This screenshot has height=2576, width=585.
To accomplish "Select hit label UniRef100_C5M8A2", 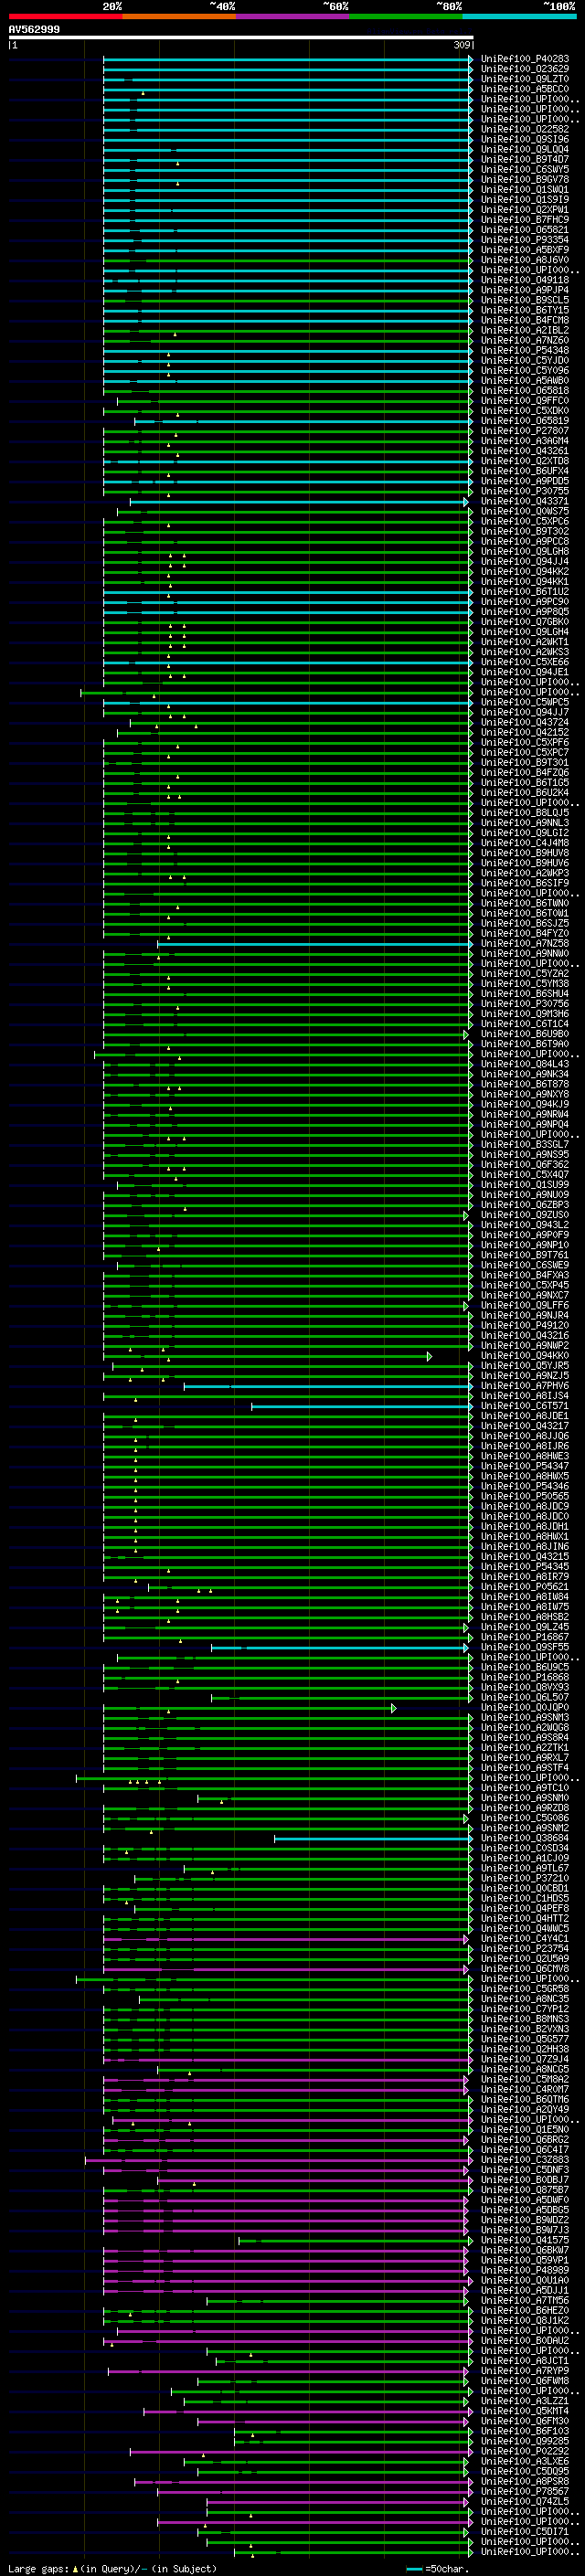I will (x=525, y=2079).
